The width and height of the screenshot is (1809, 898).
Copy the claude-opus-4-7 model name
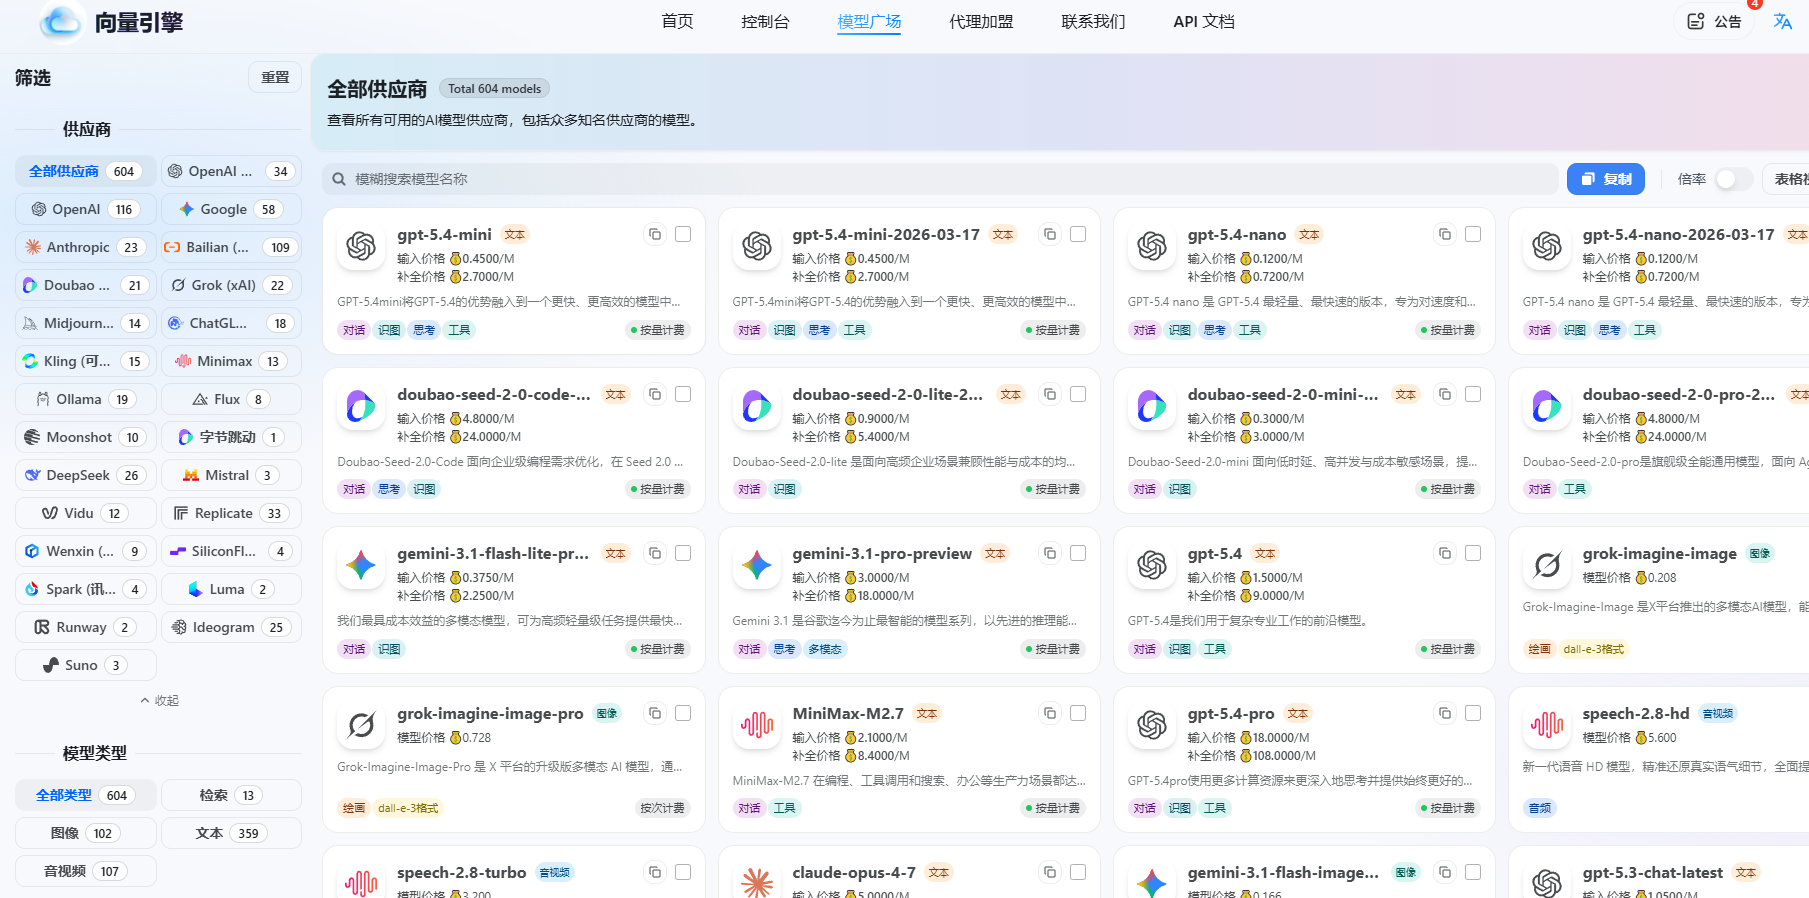point(1050,872)
